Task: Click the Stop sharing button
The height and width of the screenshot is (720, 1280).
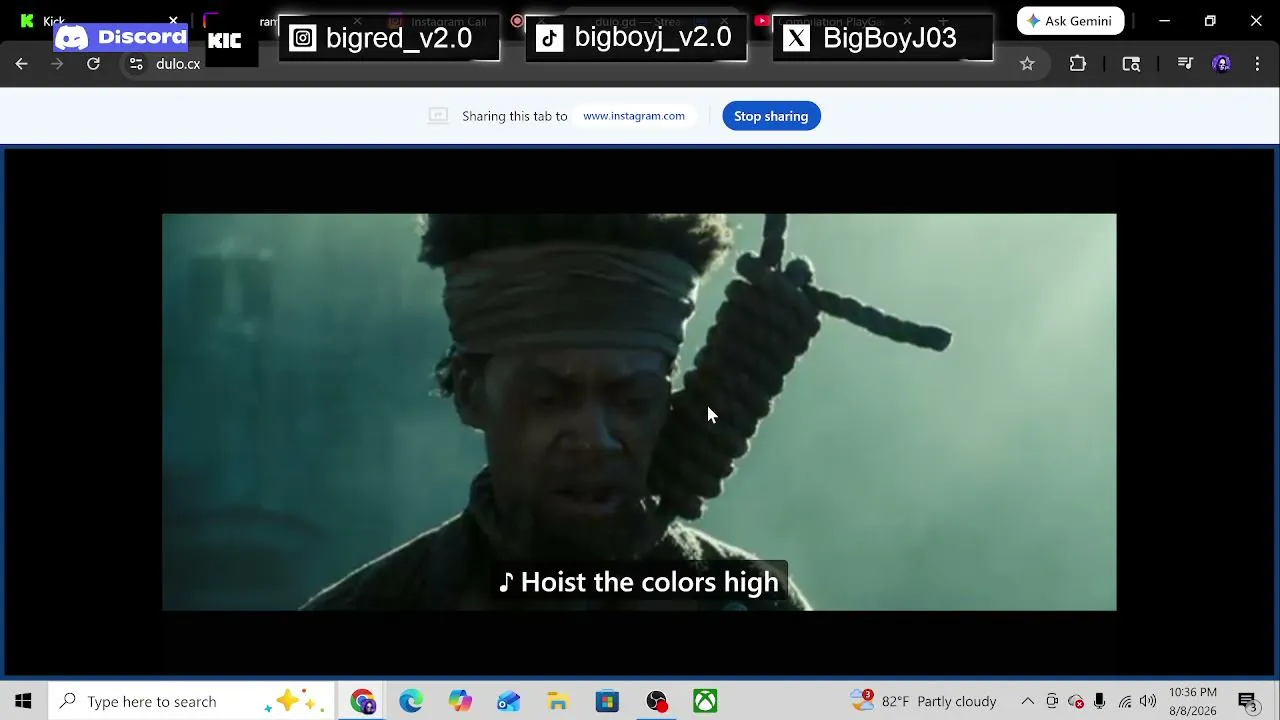Action: 771,116
